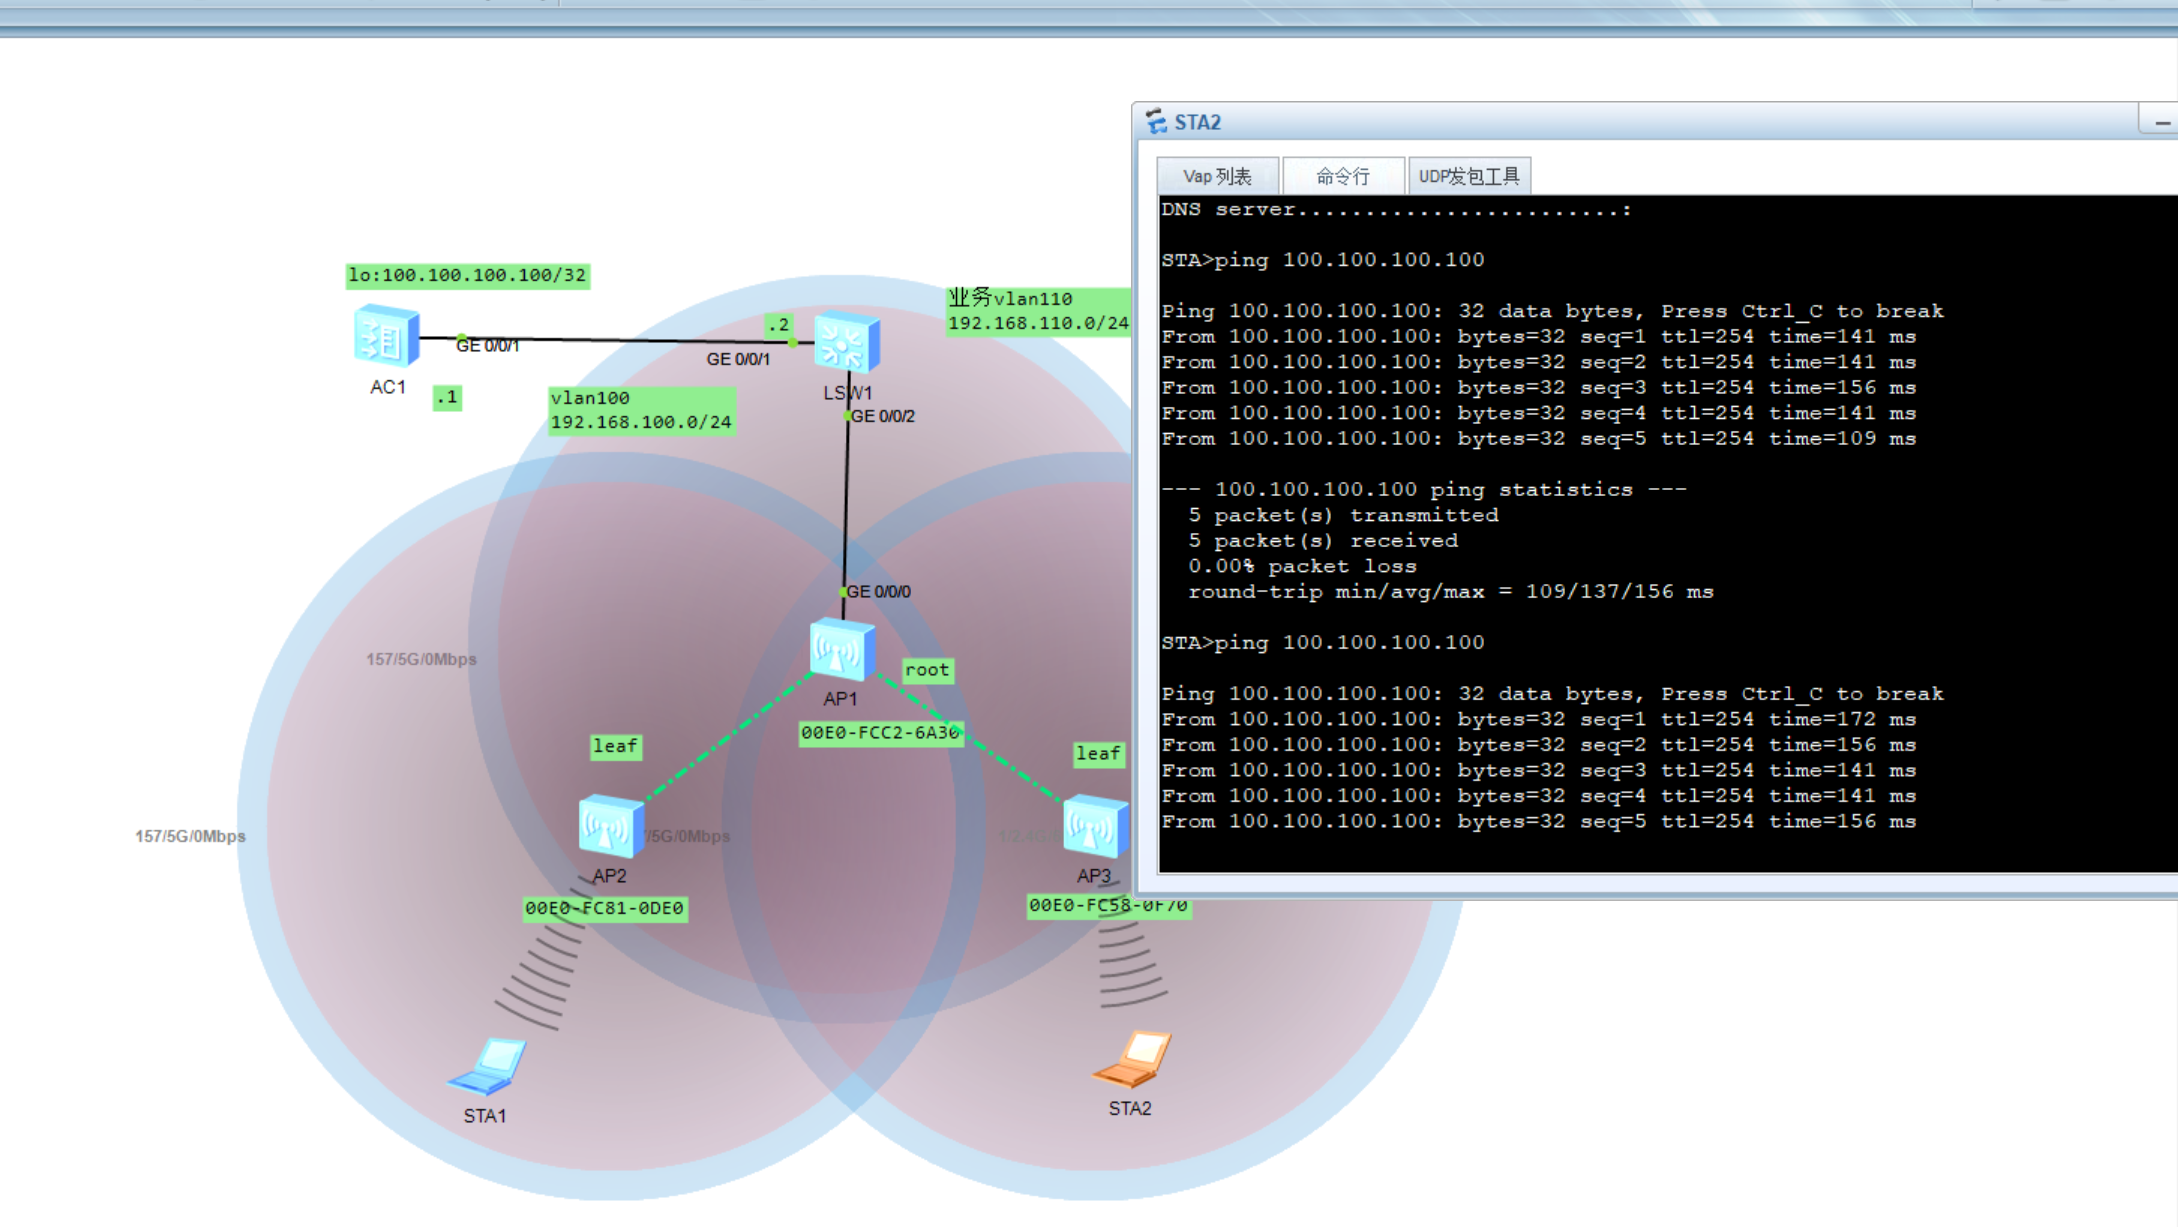Select the AP1 root access point
This screenshot has width=2178, height=1227.
pos(841,650)
